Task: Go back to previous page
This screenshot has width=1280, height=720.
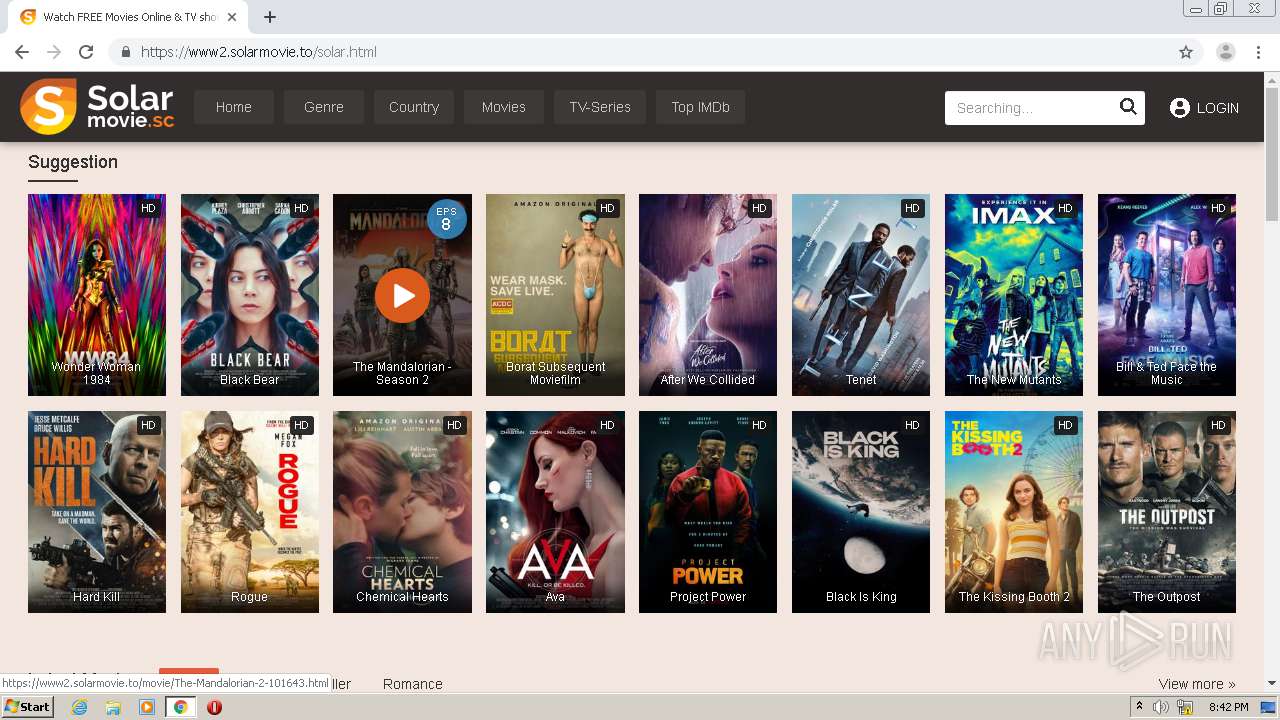Action: tap(22, 52)
